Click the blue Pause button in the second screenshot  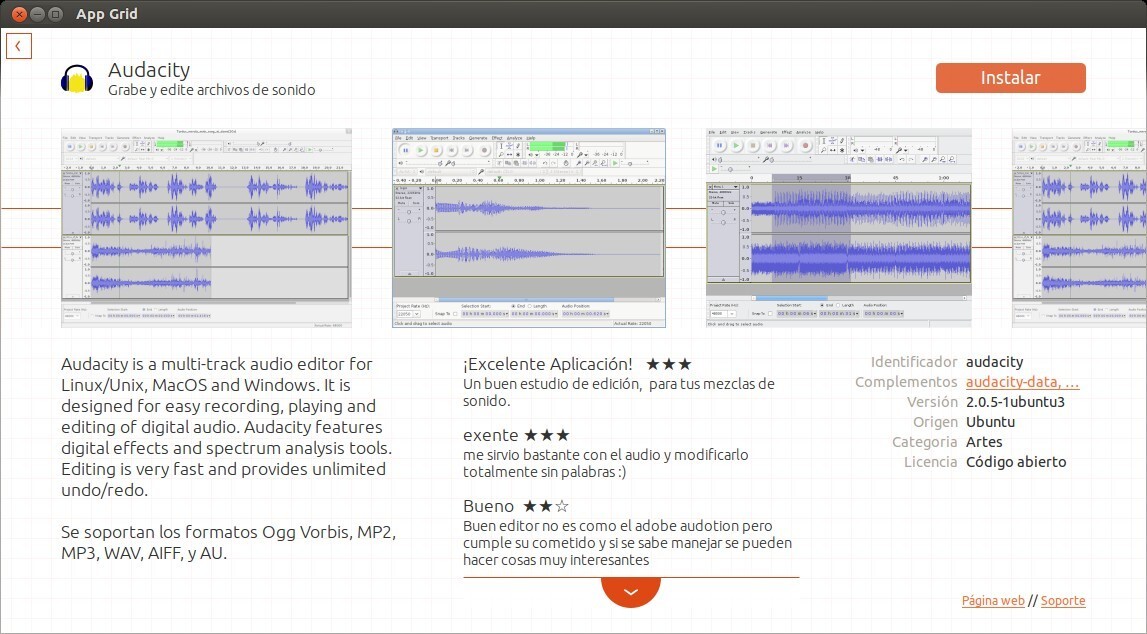click(406, 149)
